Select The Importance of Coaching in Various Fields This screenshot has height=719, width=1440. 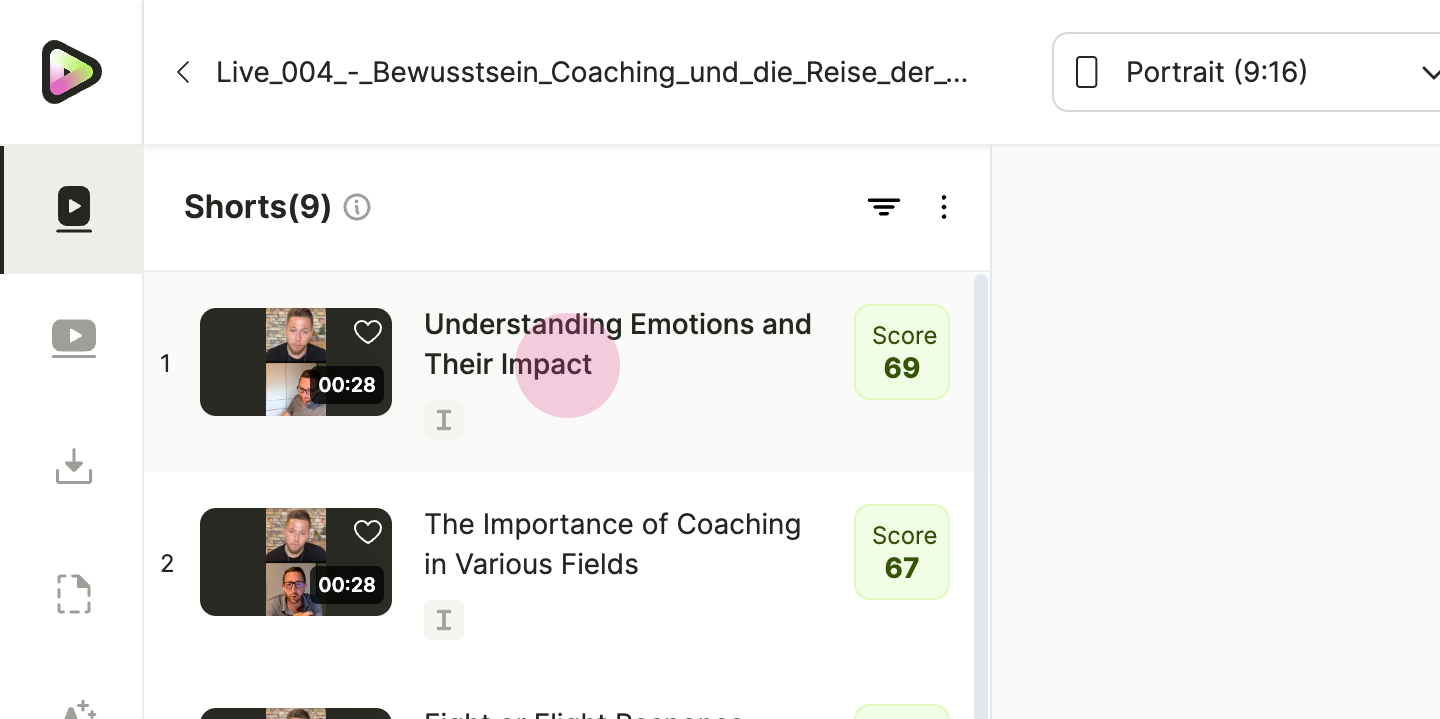click(x=613, y=544)
